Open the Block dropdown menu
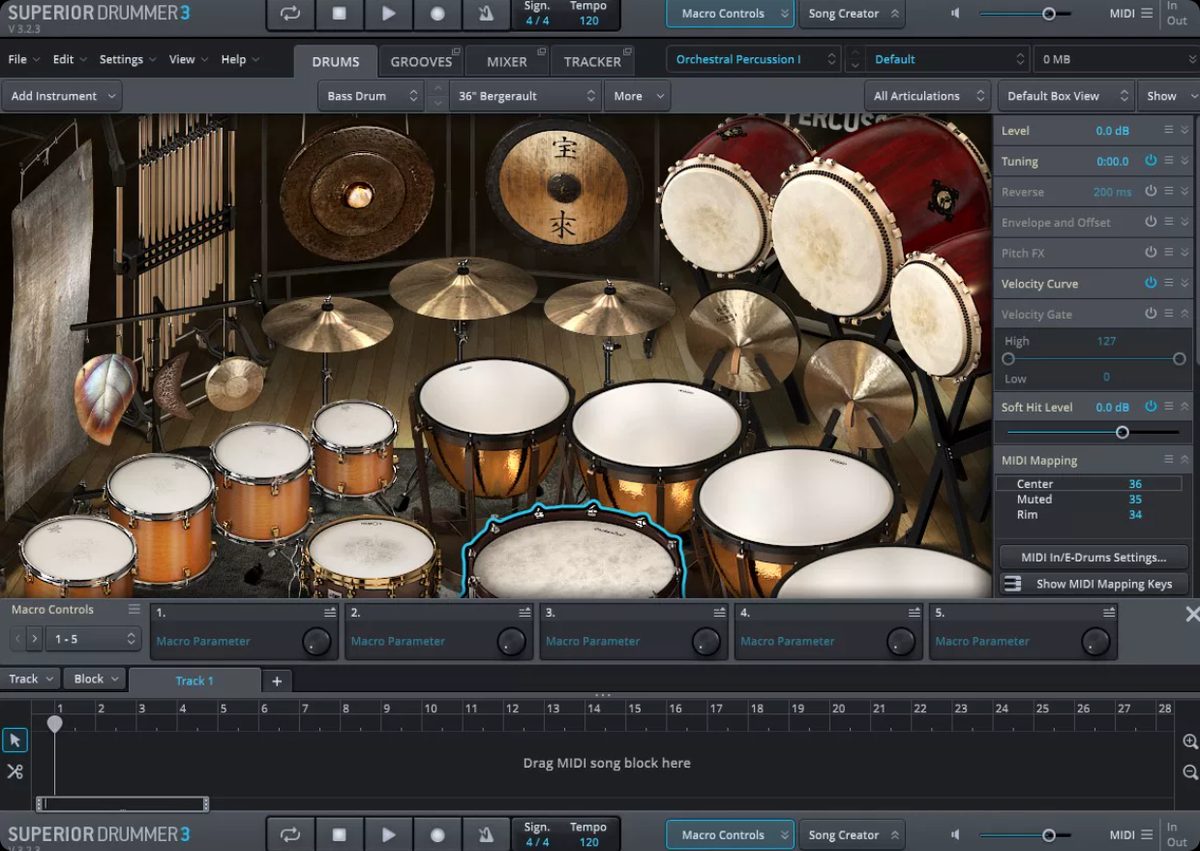The width and height of the screenshot is (1200, 851). 96,679
